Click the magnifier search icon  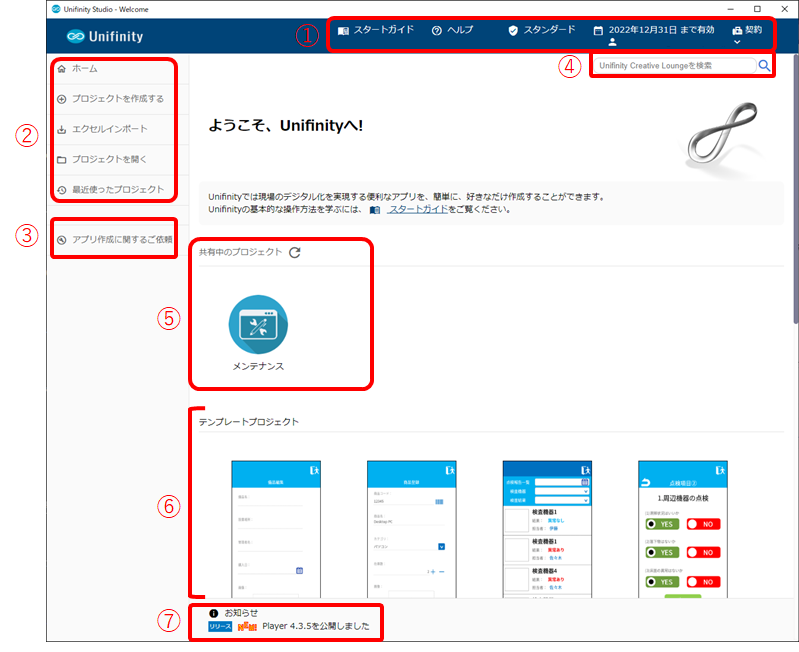click(x=764, y=66)
